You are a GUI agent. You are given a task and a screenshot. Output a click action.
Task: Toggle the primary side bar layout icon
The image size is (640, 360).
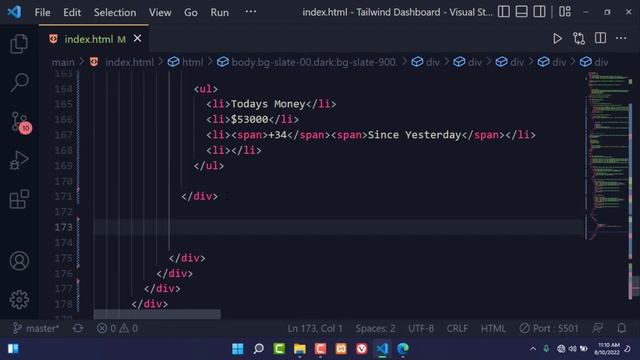504,12
